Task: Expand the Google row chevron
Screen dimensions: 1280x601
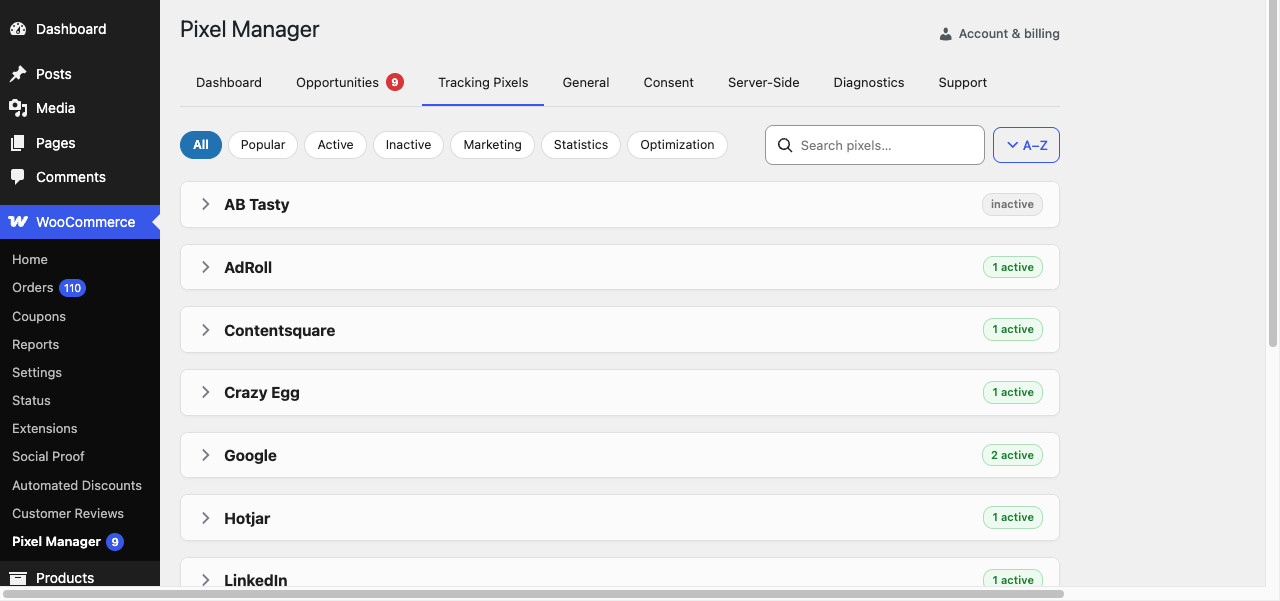Action: point(205,455)
